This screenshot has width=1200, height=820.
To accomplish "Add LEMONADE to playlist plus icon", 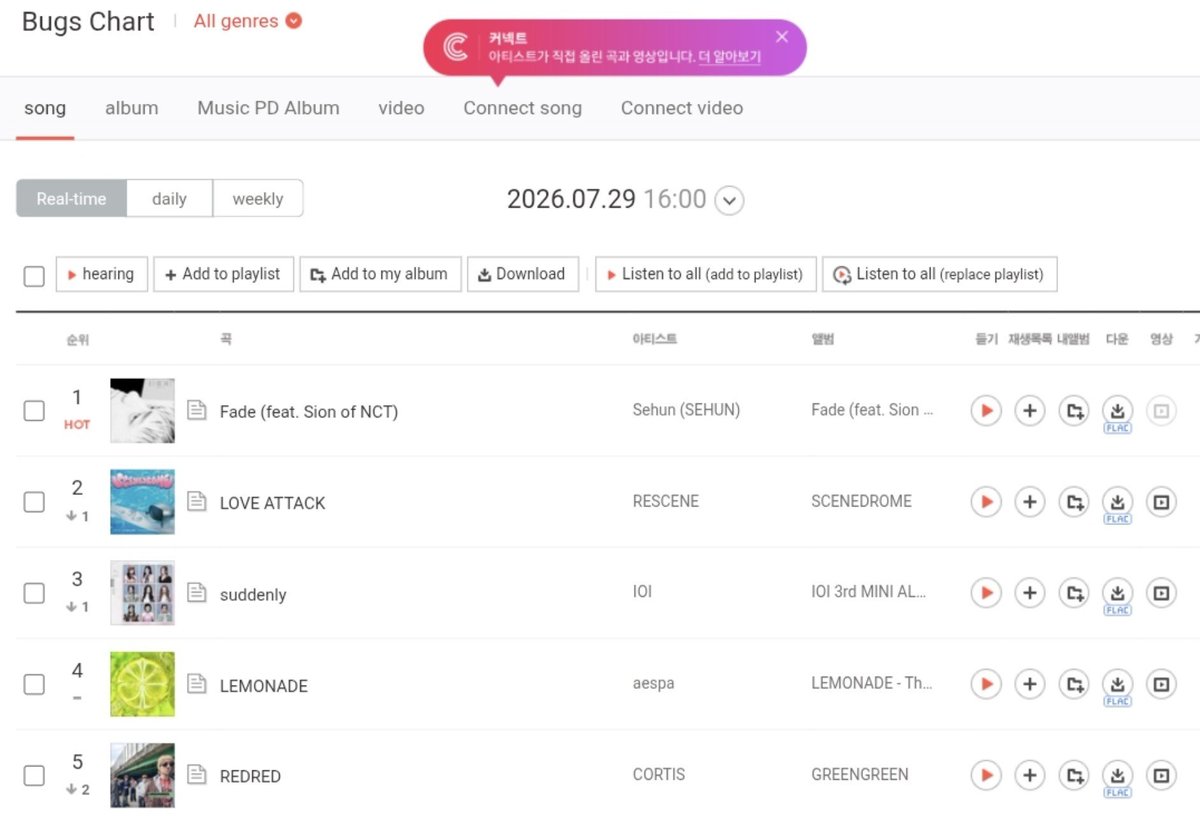I will click(x=1030, y=684).
